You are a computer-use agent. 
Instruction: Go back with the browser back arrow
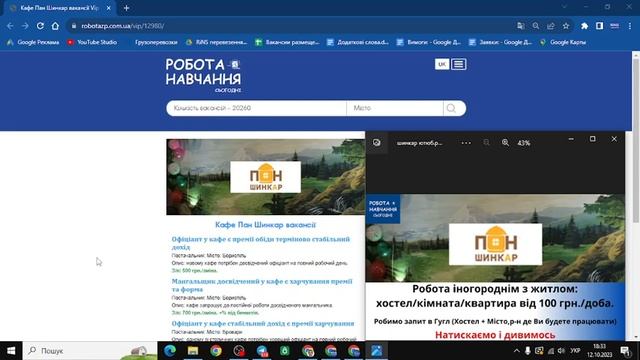[10, 26]
